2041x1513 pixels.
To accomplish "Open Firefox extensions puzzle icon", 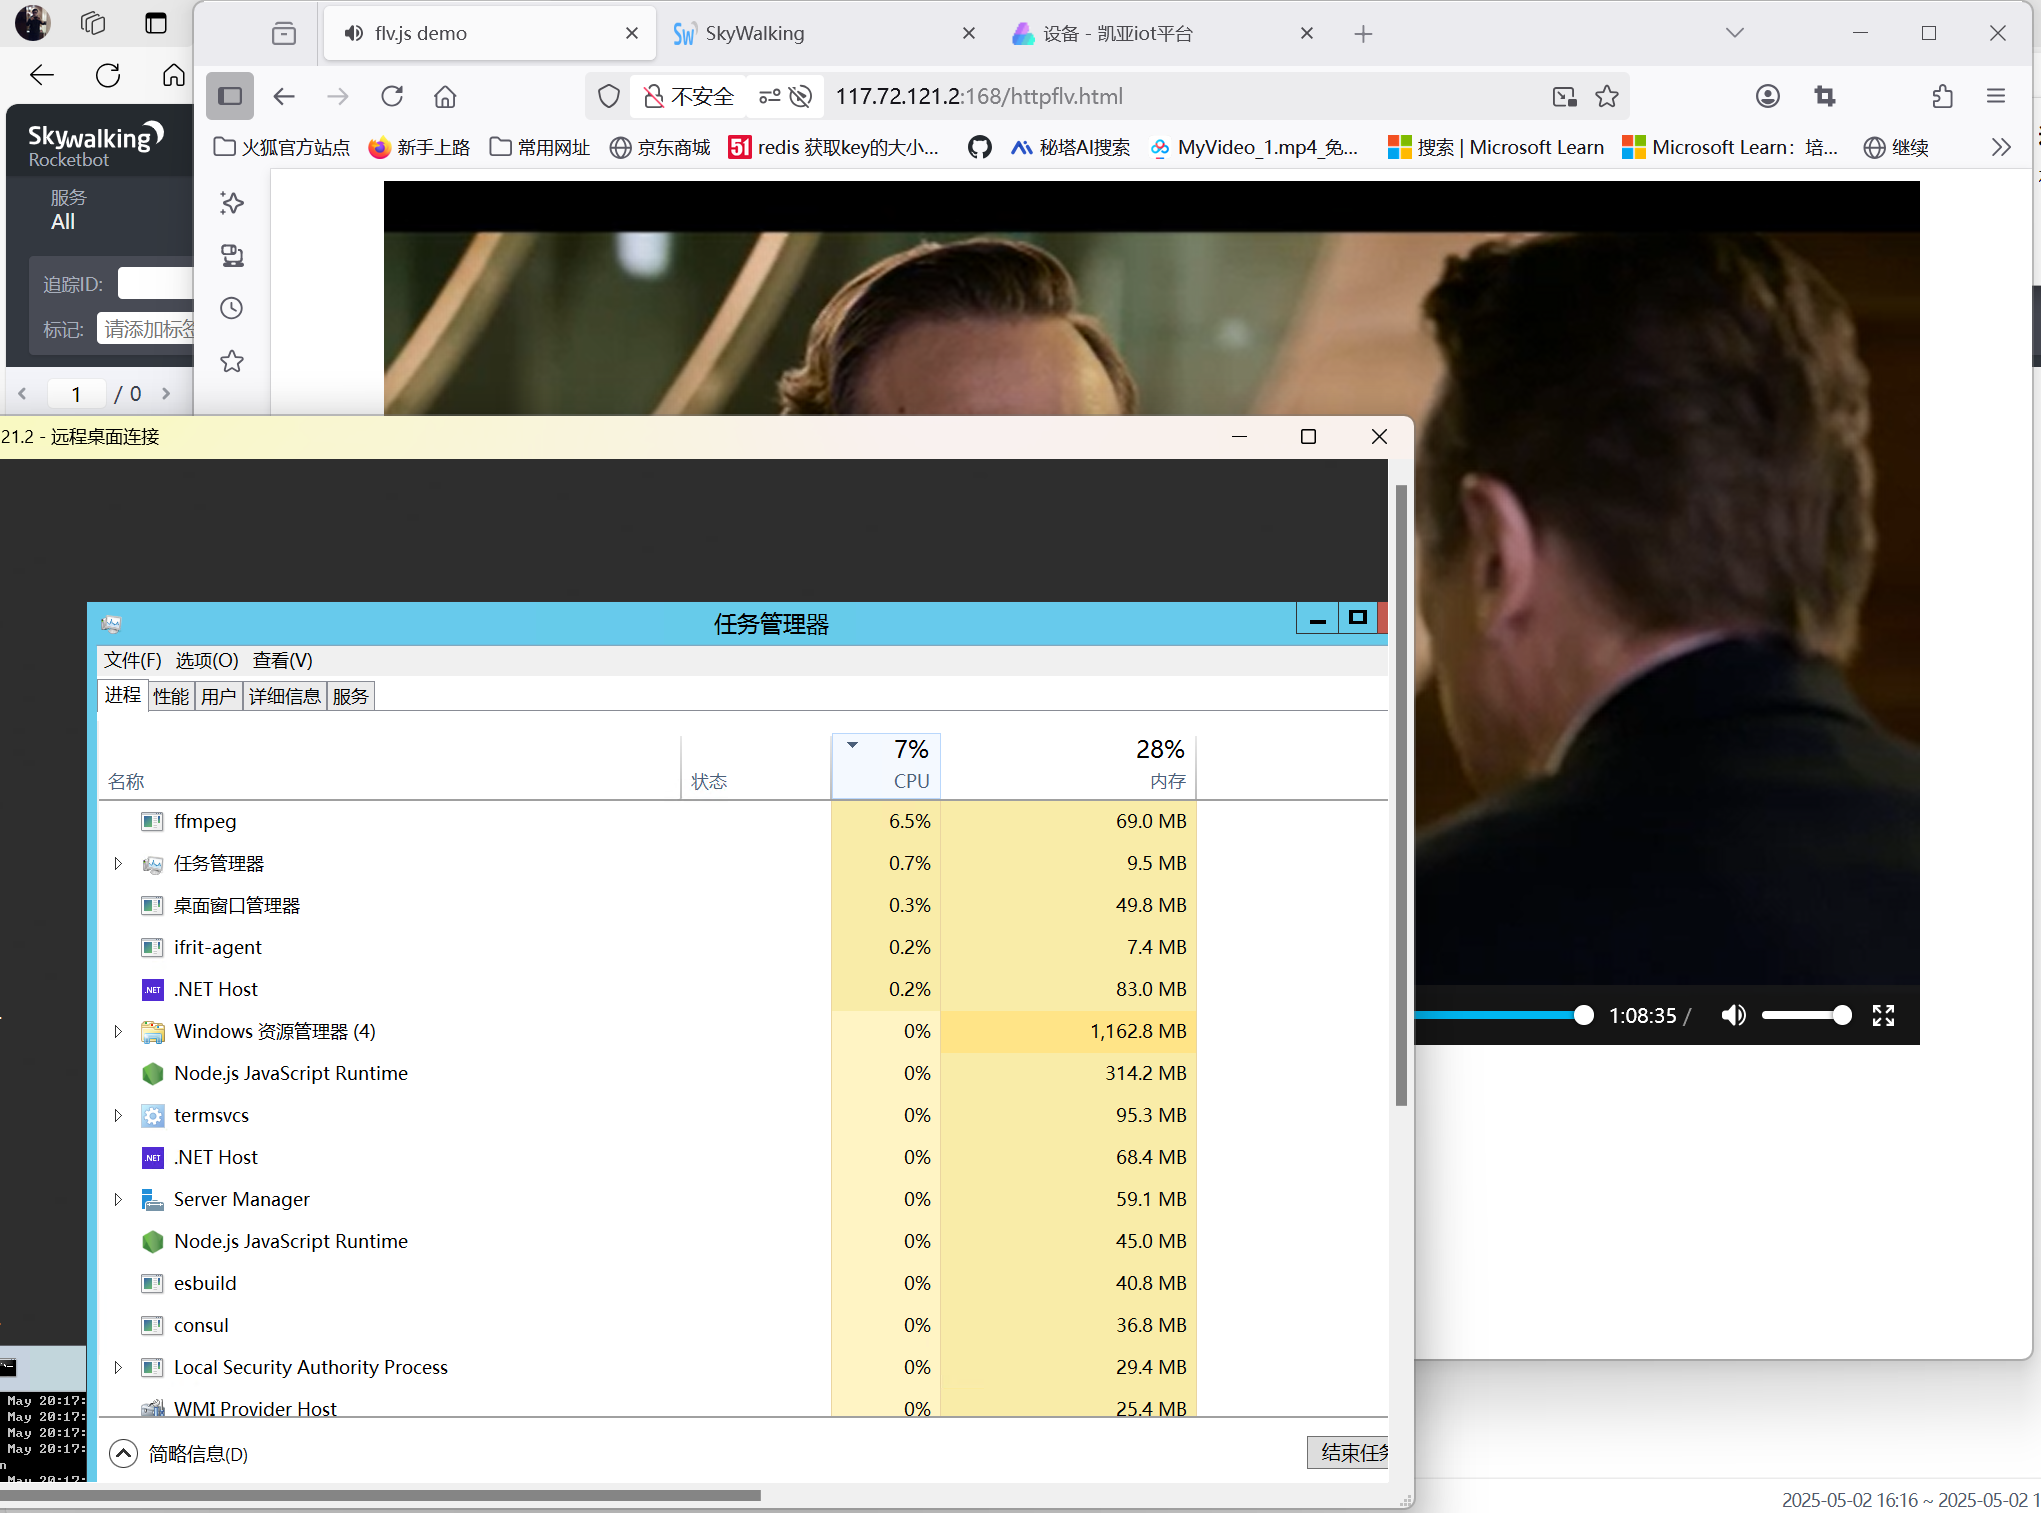I will point(1942,96).
